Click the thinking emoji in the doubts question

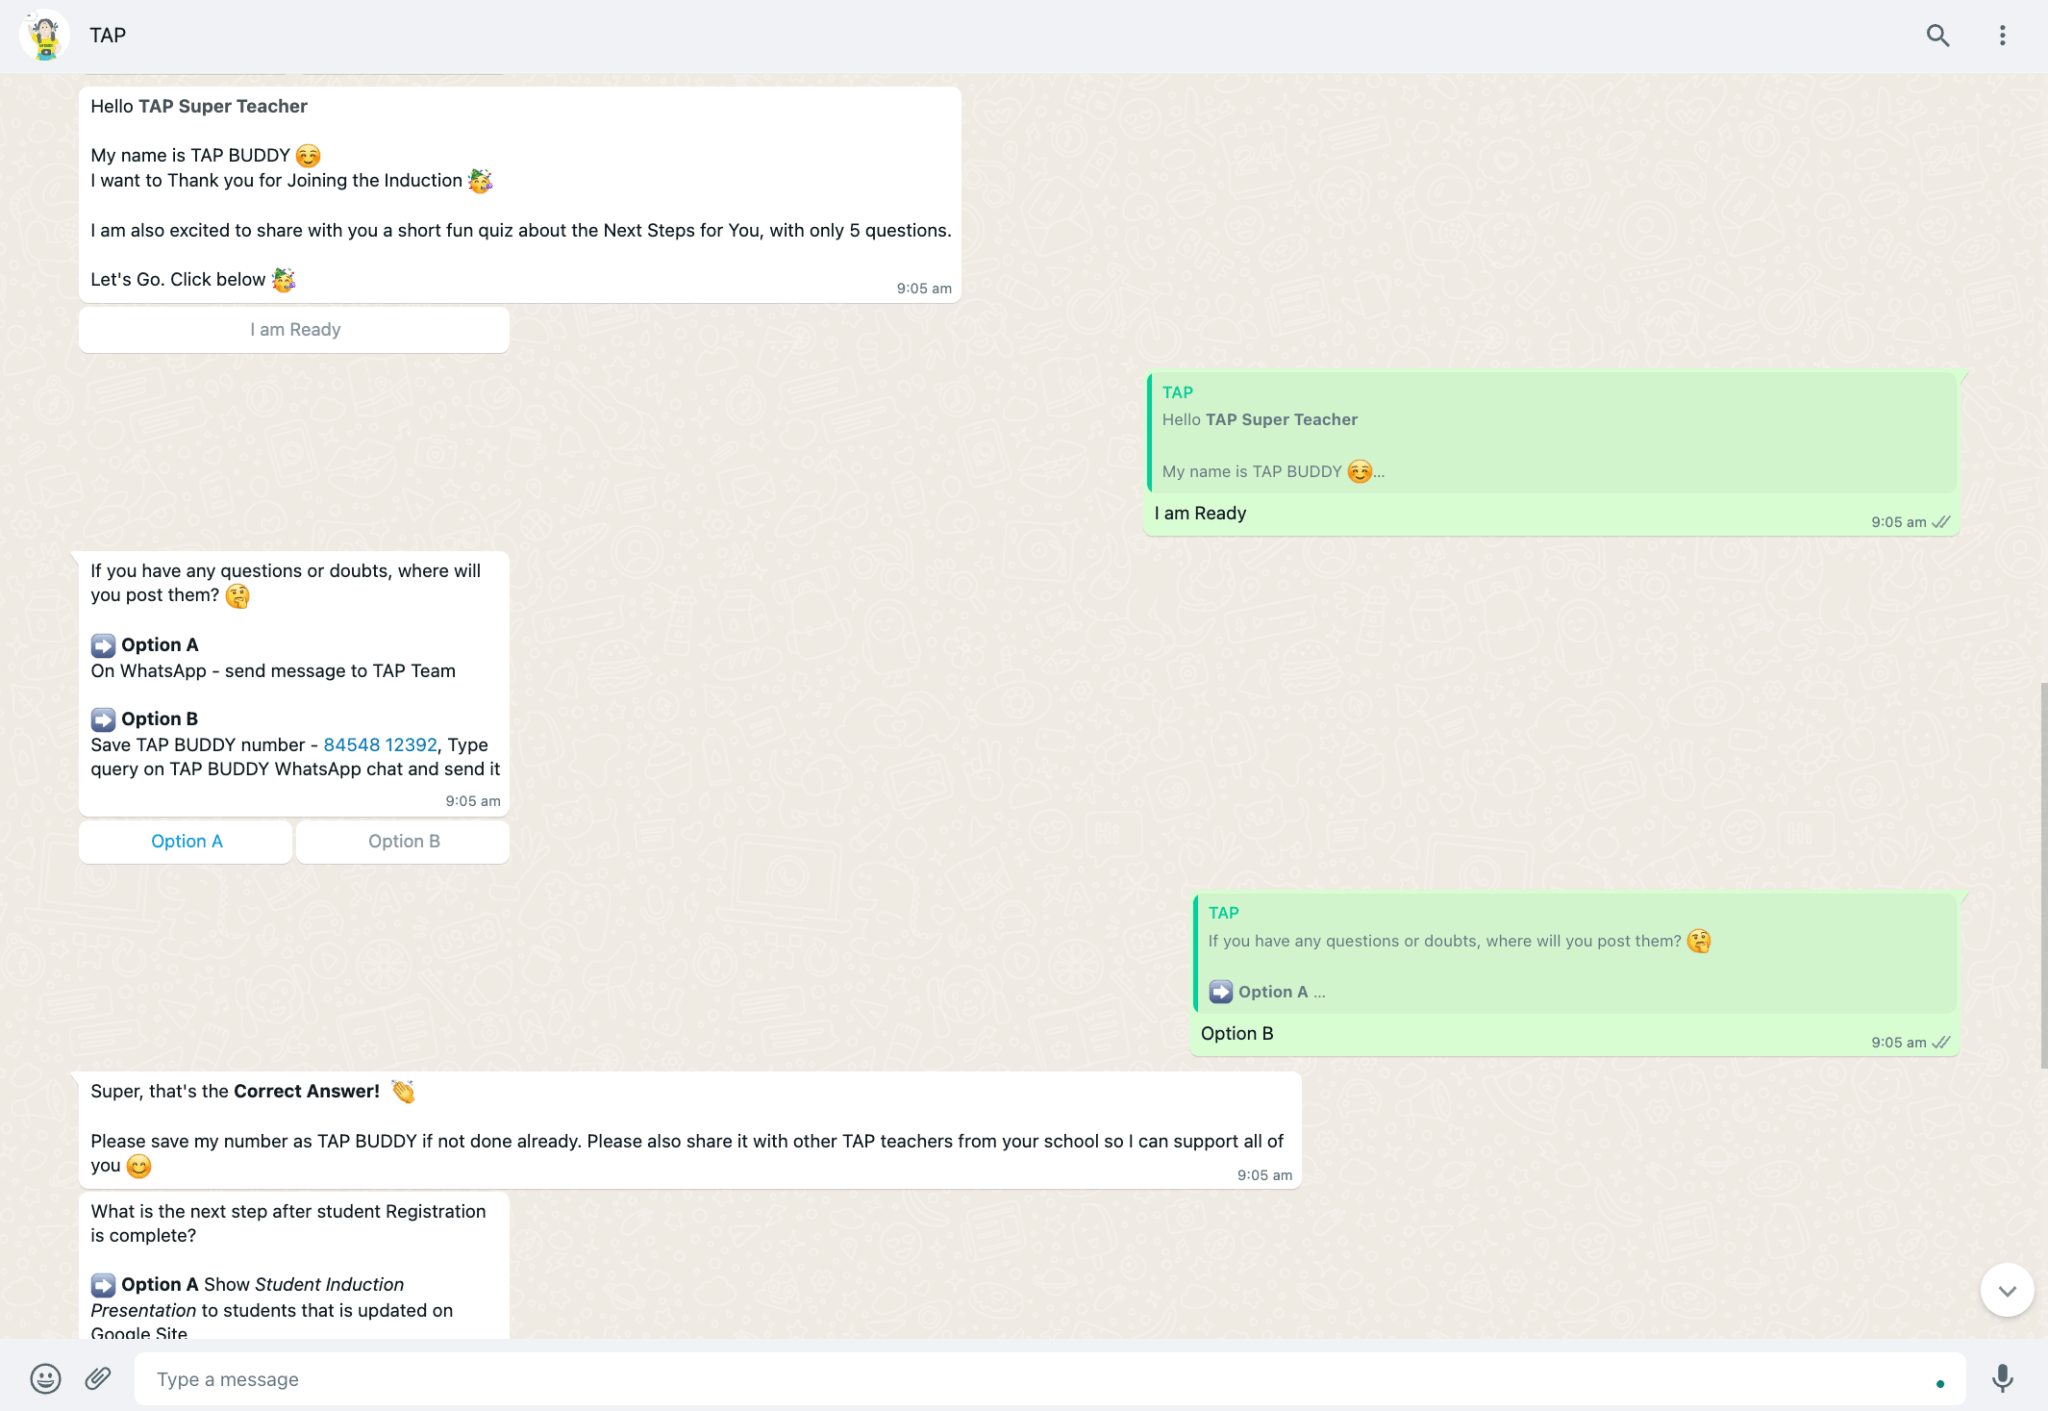[x=237, y=596]
